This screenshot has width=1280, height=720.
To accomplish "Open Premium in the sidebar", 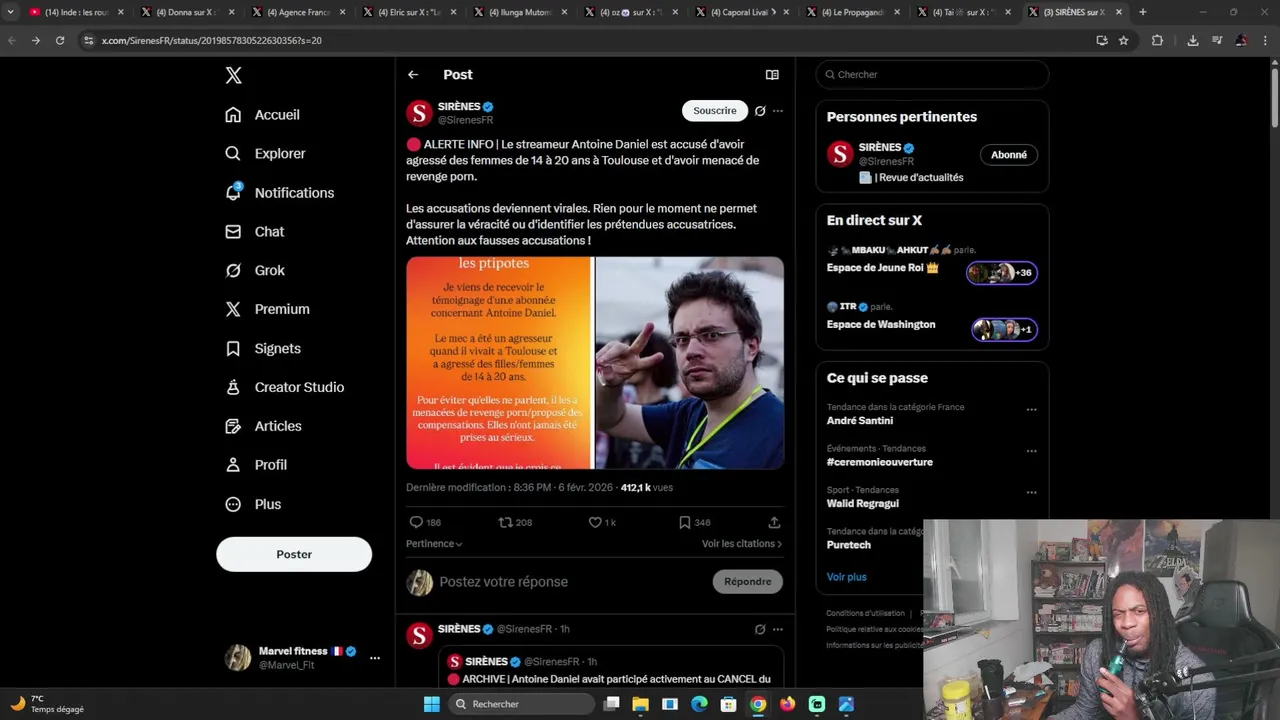I will [267, 310].
